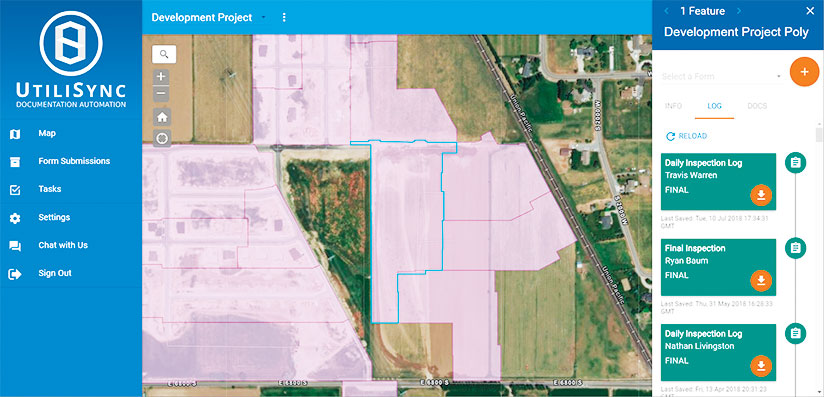Image resolution: width=824 pixels, height=397 pixels.
Task: Download Nathan Livingston's Daily Inspection Log
Action: pos(761,366)
